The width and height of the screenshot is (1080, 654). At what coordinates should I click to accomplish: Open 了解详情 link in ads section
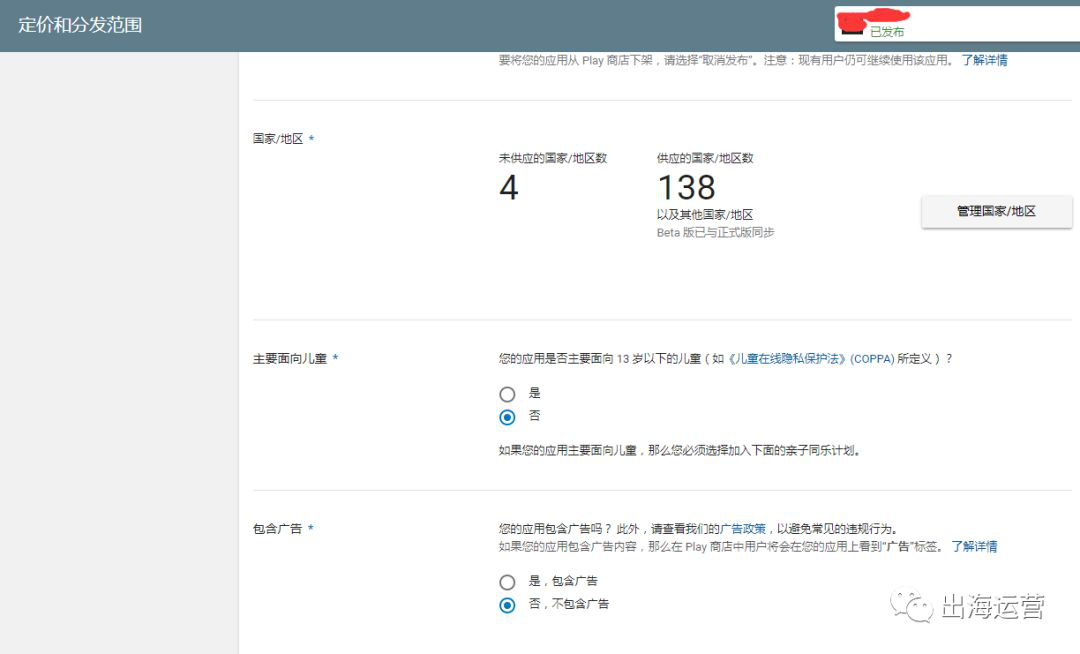pyautogui.click(x=973, y=547)
